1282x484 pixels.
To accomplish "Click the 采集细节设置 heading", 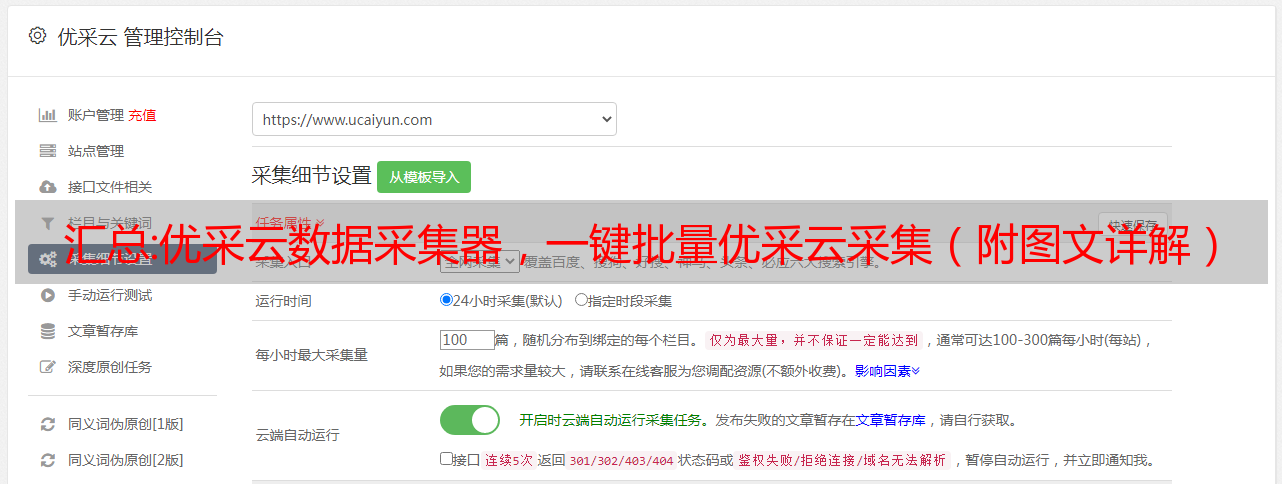I will point(312,176).
